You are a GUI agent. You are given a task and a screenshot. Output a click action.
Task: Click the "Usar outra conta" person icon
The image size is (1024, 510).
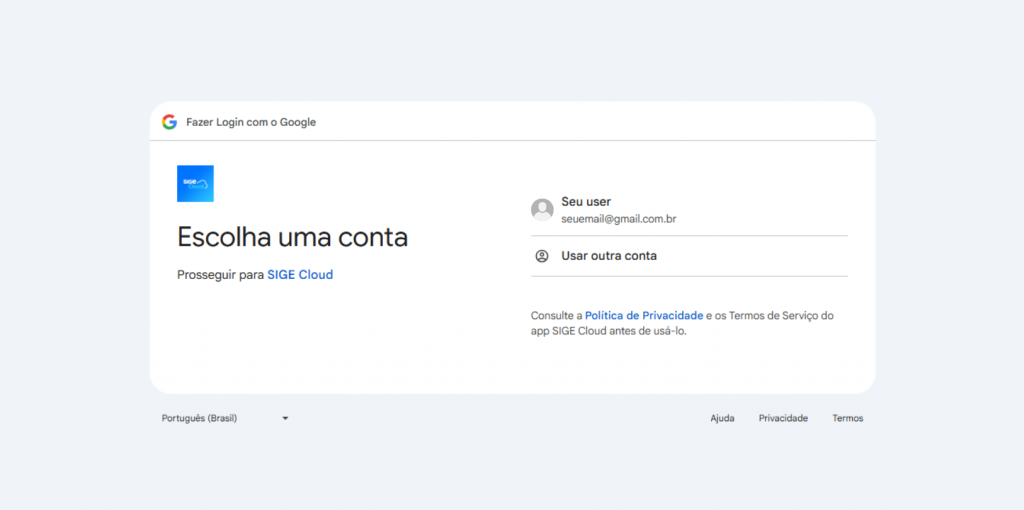[542, 256]
